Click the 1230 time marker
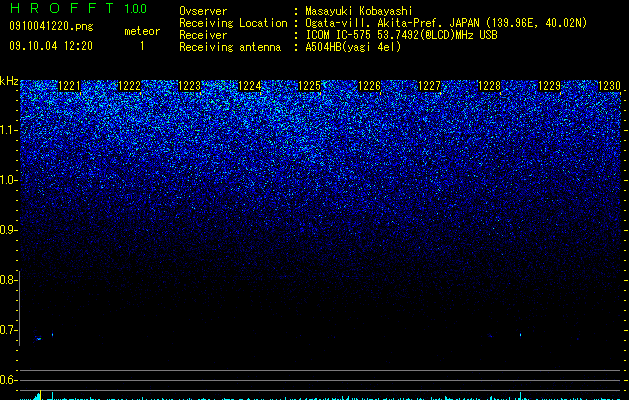 click(609, 86)
